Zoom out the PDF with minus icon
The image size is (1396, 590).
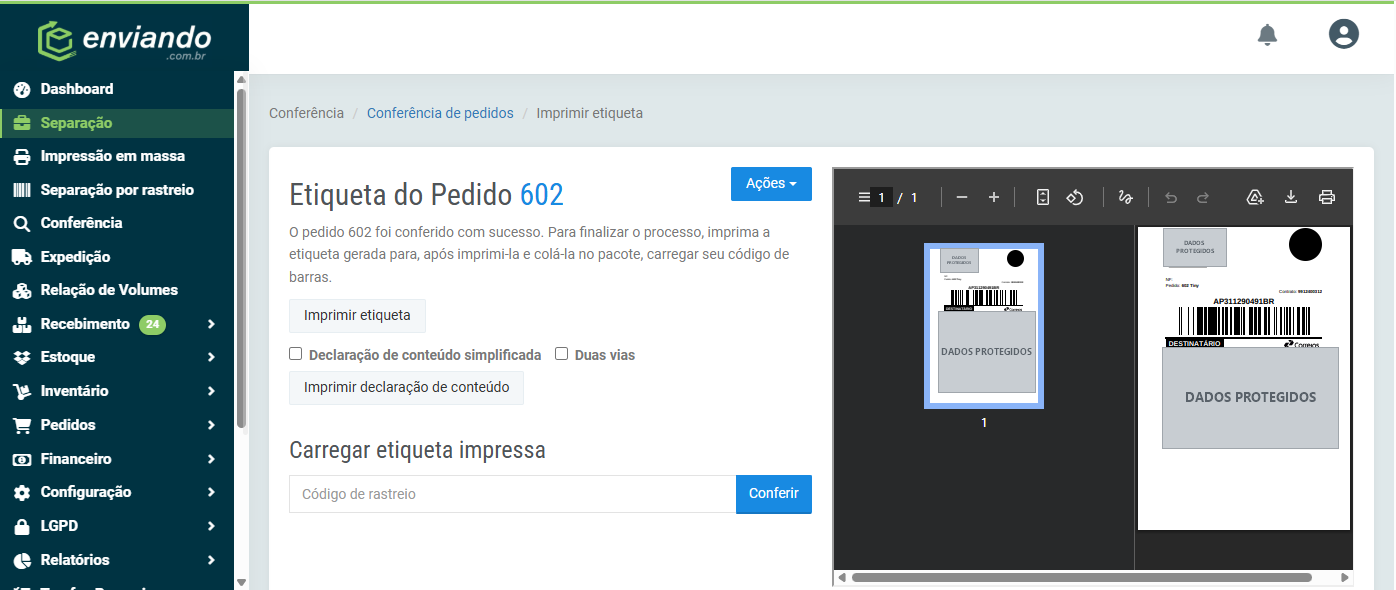pos(962,197)
